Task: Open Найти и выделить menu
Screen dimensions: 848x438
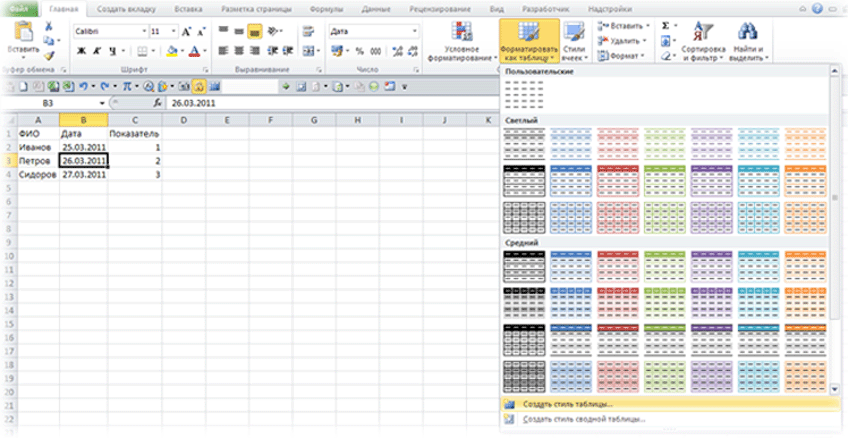Action: pyautogui.click(x=749, y=41)
